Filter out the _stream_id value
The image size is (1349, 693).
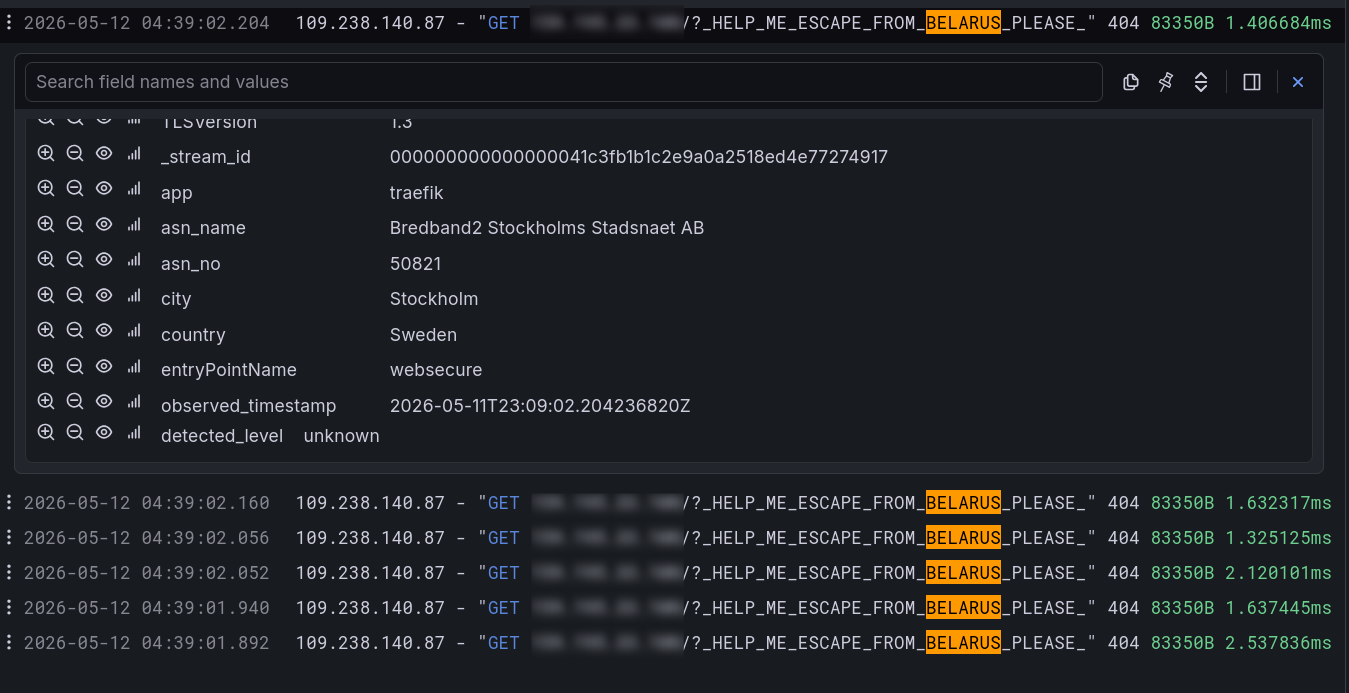74,153
